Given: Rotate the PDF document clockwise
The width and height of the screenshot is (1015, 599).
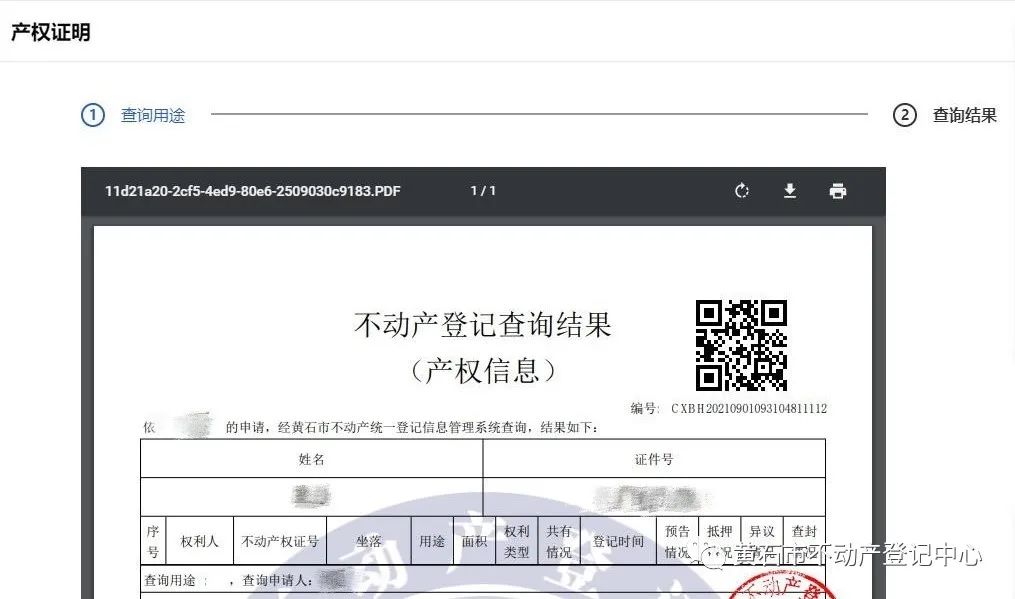Looking at the screenshot, I should [742, 191].
